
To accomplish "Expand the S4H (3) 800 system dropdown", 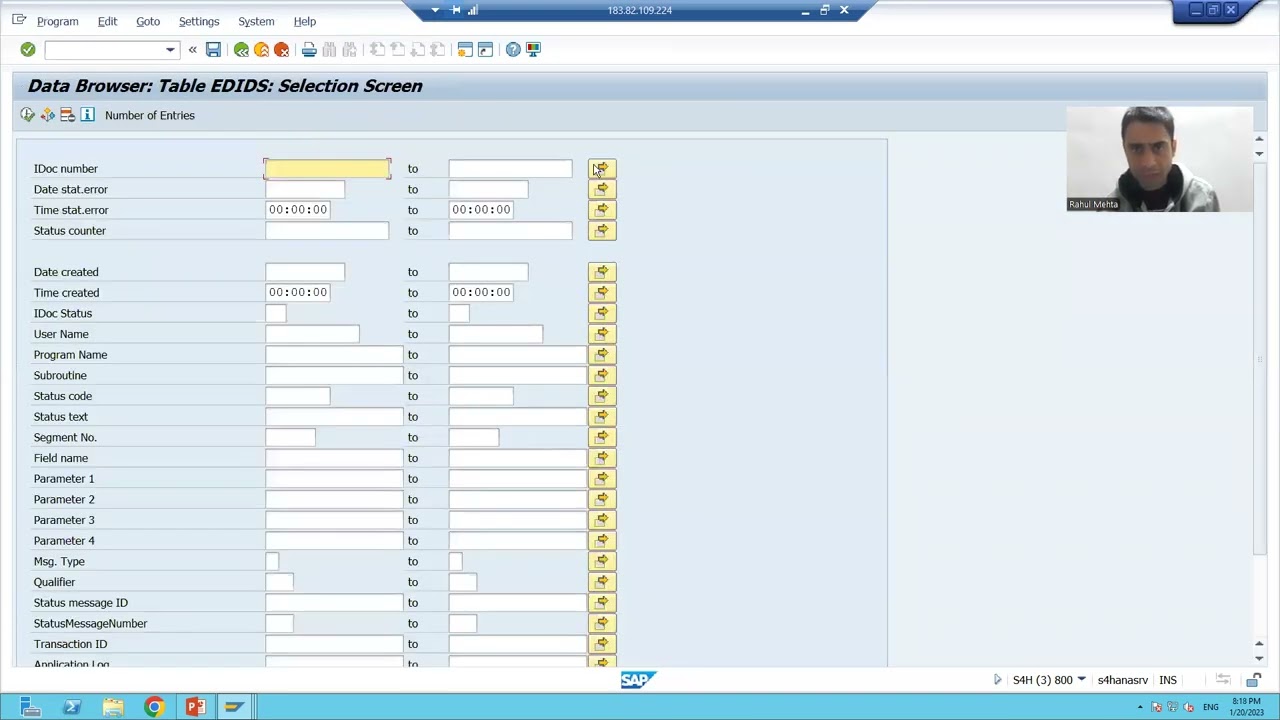I will 1081,680.
